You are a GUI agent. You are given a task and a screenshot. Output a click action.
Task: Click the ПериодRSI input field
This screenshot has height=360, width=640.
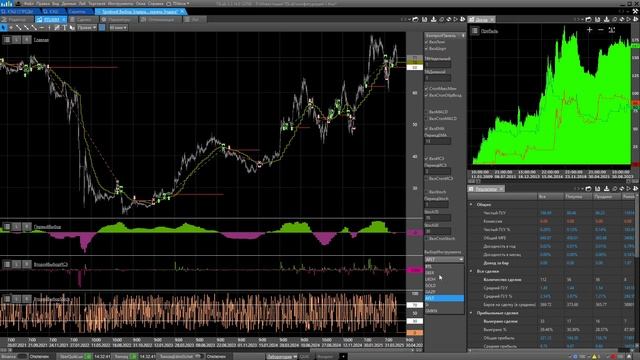pos(438,171)
